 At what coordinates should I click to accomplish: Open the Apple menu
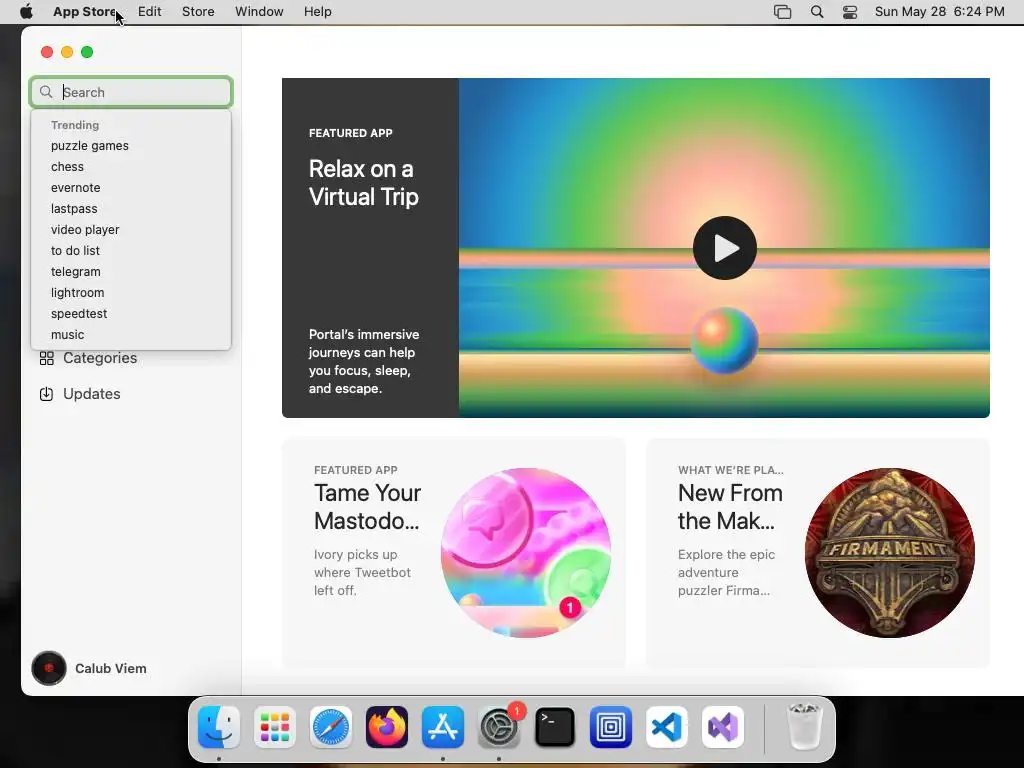26,12
